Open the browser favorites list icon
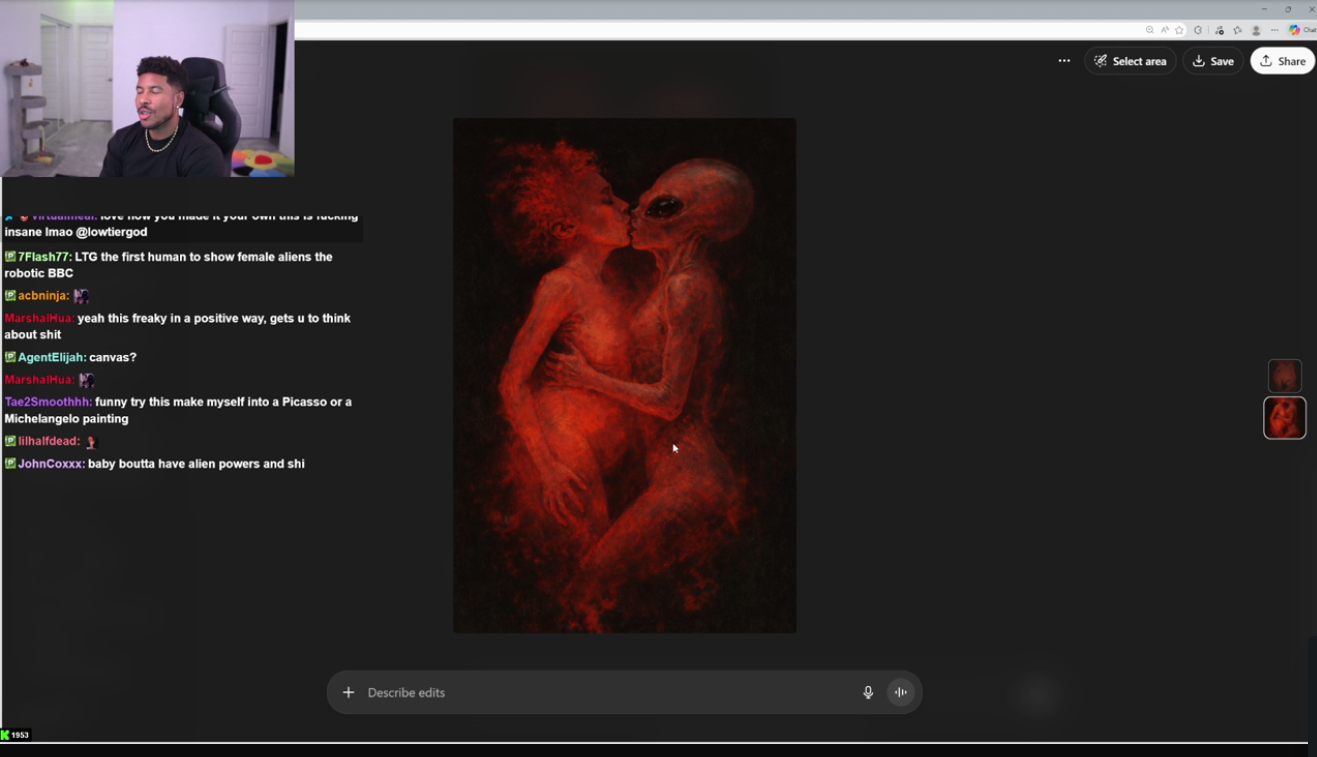Viewport: 1317px width, 757px height. [x=1238, y=30]
